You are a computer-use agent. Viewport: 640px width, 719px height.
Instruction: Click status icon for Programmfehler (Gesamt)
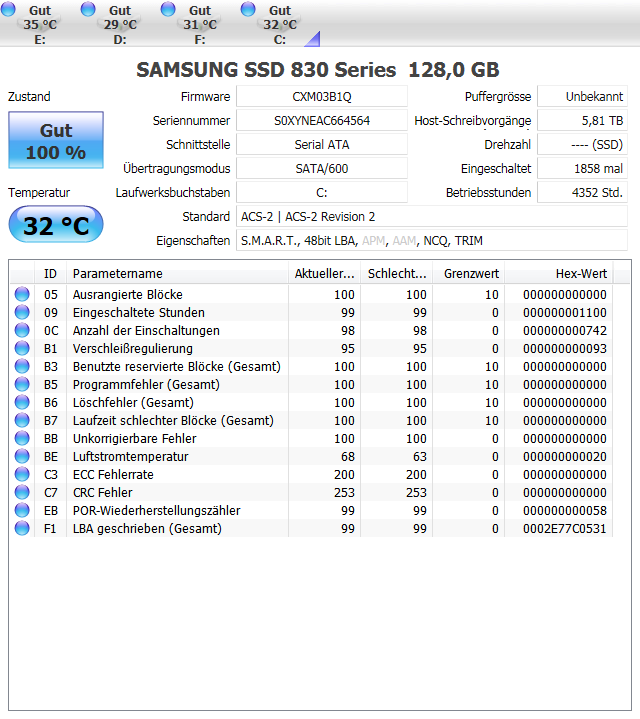(x=22, y=384)
